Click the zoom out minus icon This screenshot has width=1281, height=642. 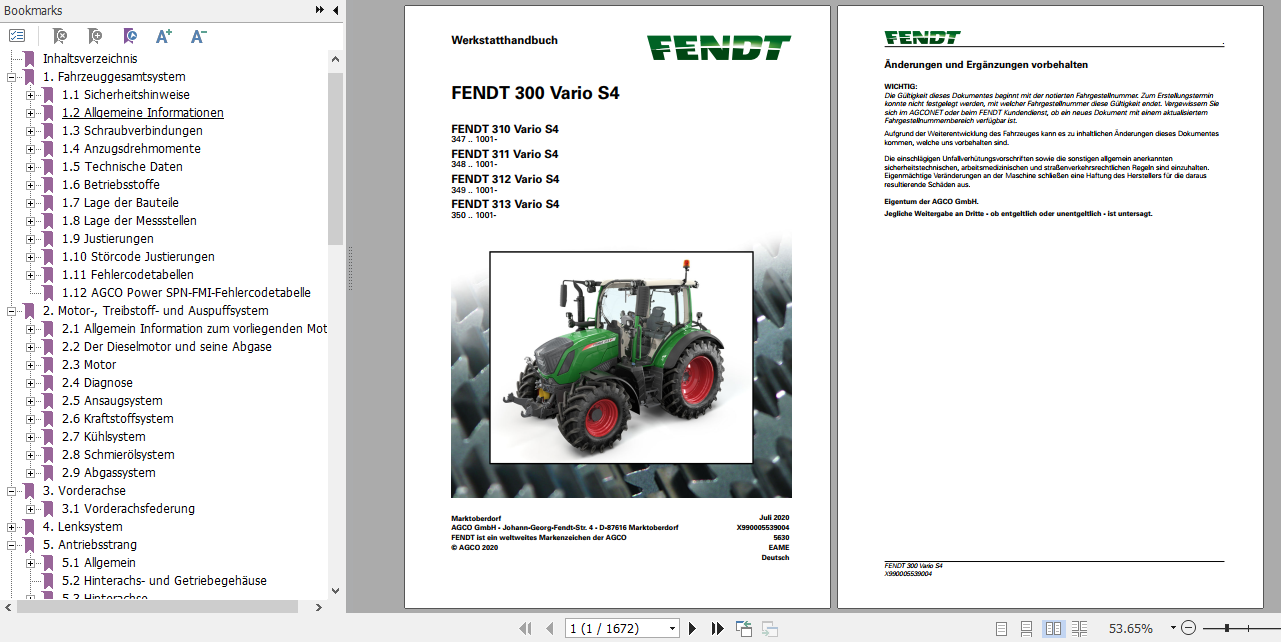point(1188,628)
